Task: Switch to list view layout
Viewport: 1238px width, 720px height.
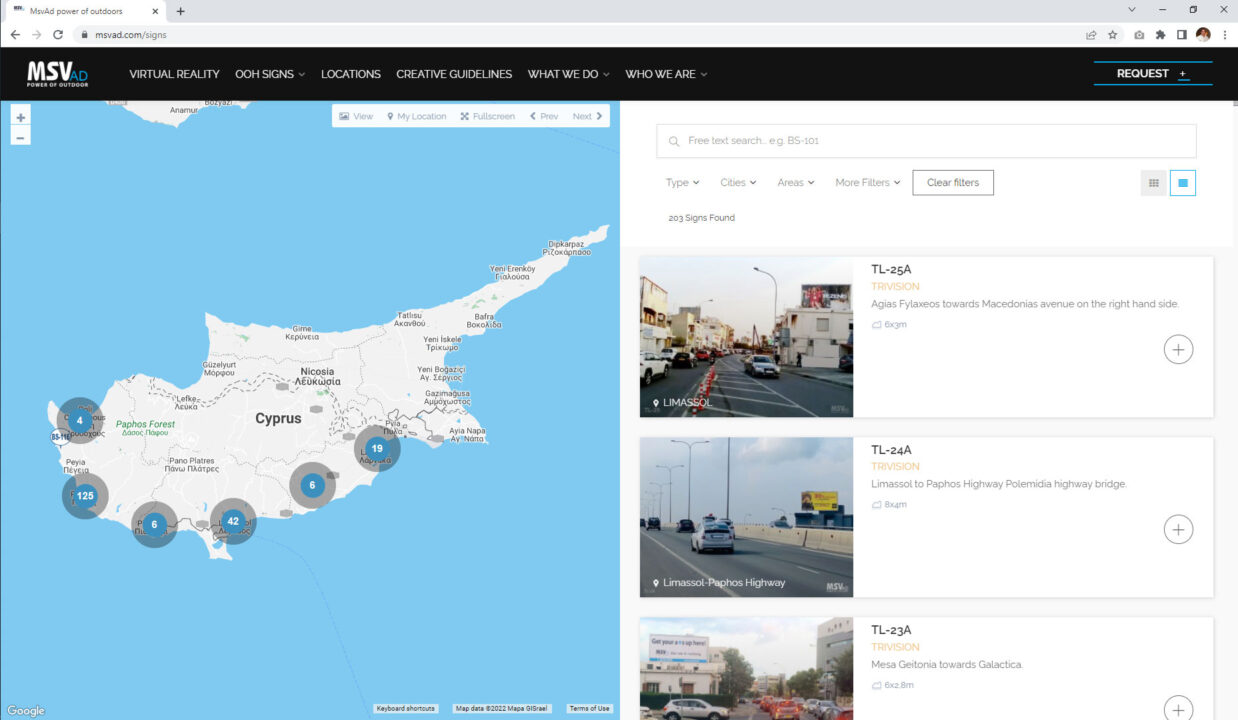Action: [1183, 183]
